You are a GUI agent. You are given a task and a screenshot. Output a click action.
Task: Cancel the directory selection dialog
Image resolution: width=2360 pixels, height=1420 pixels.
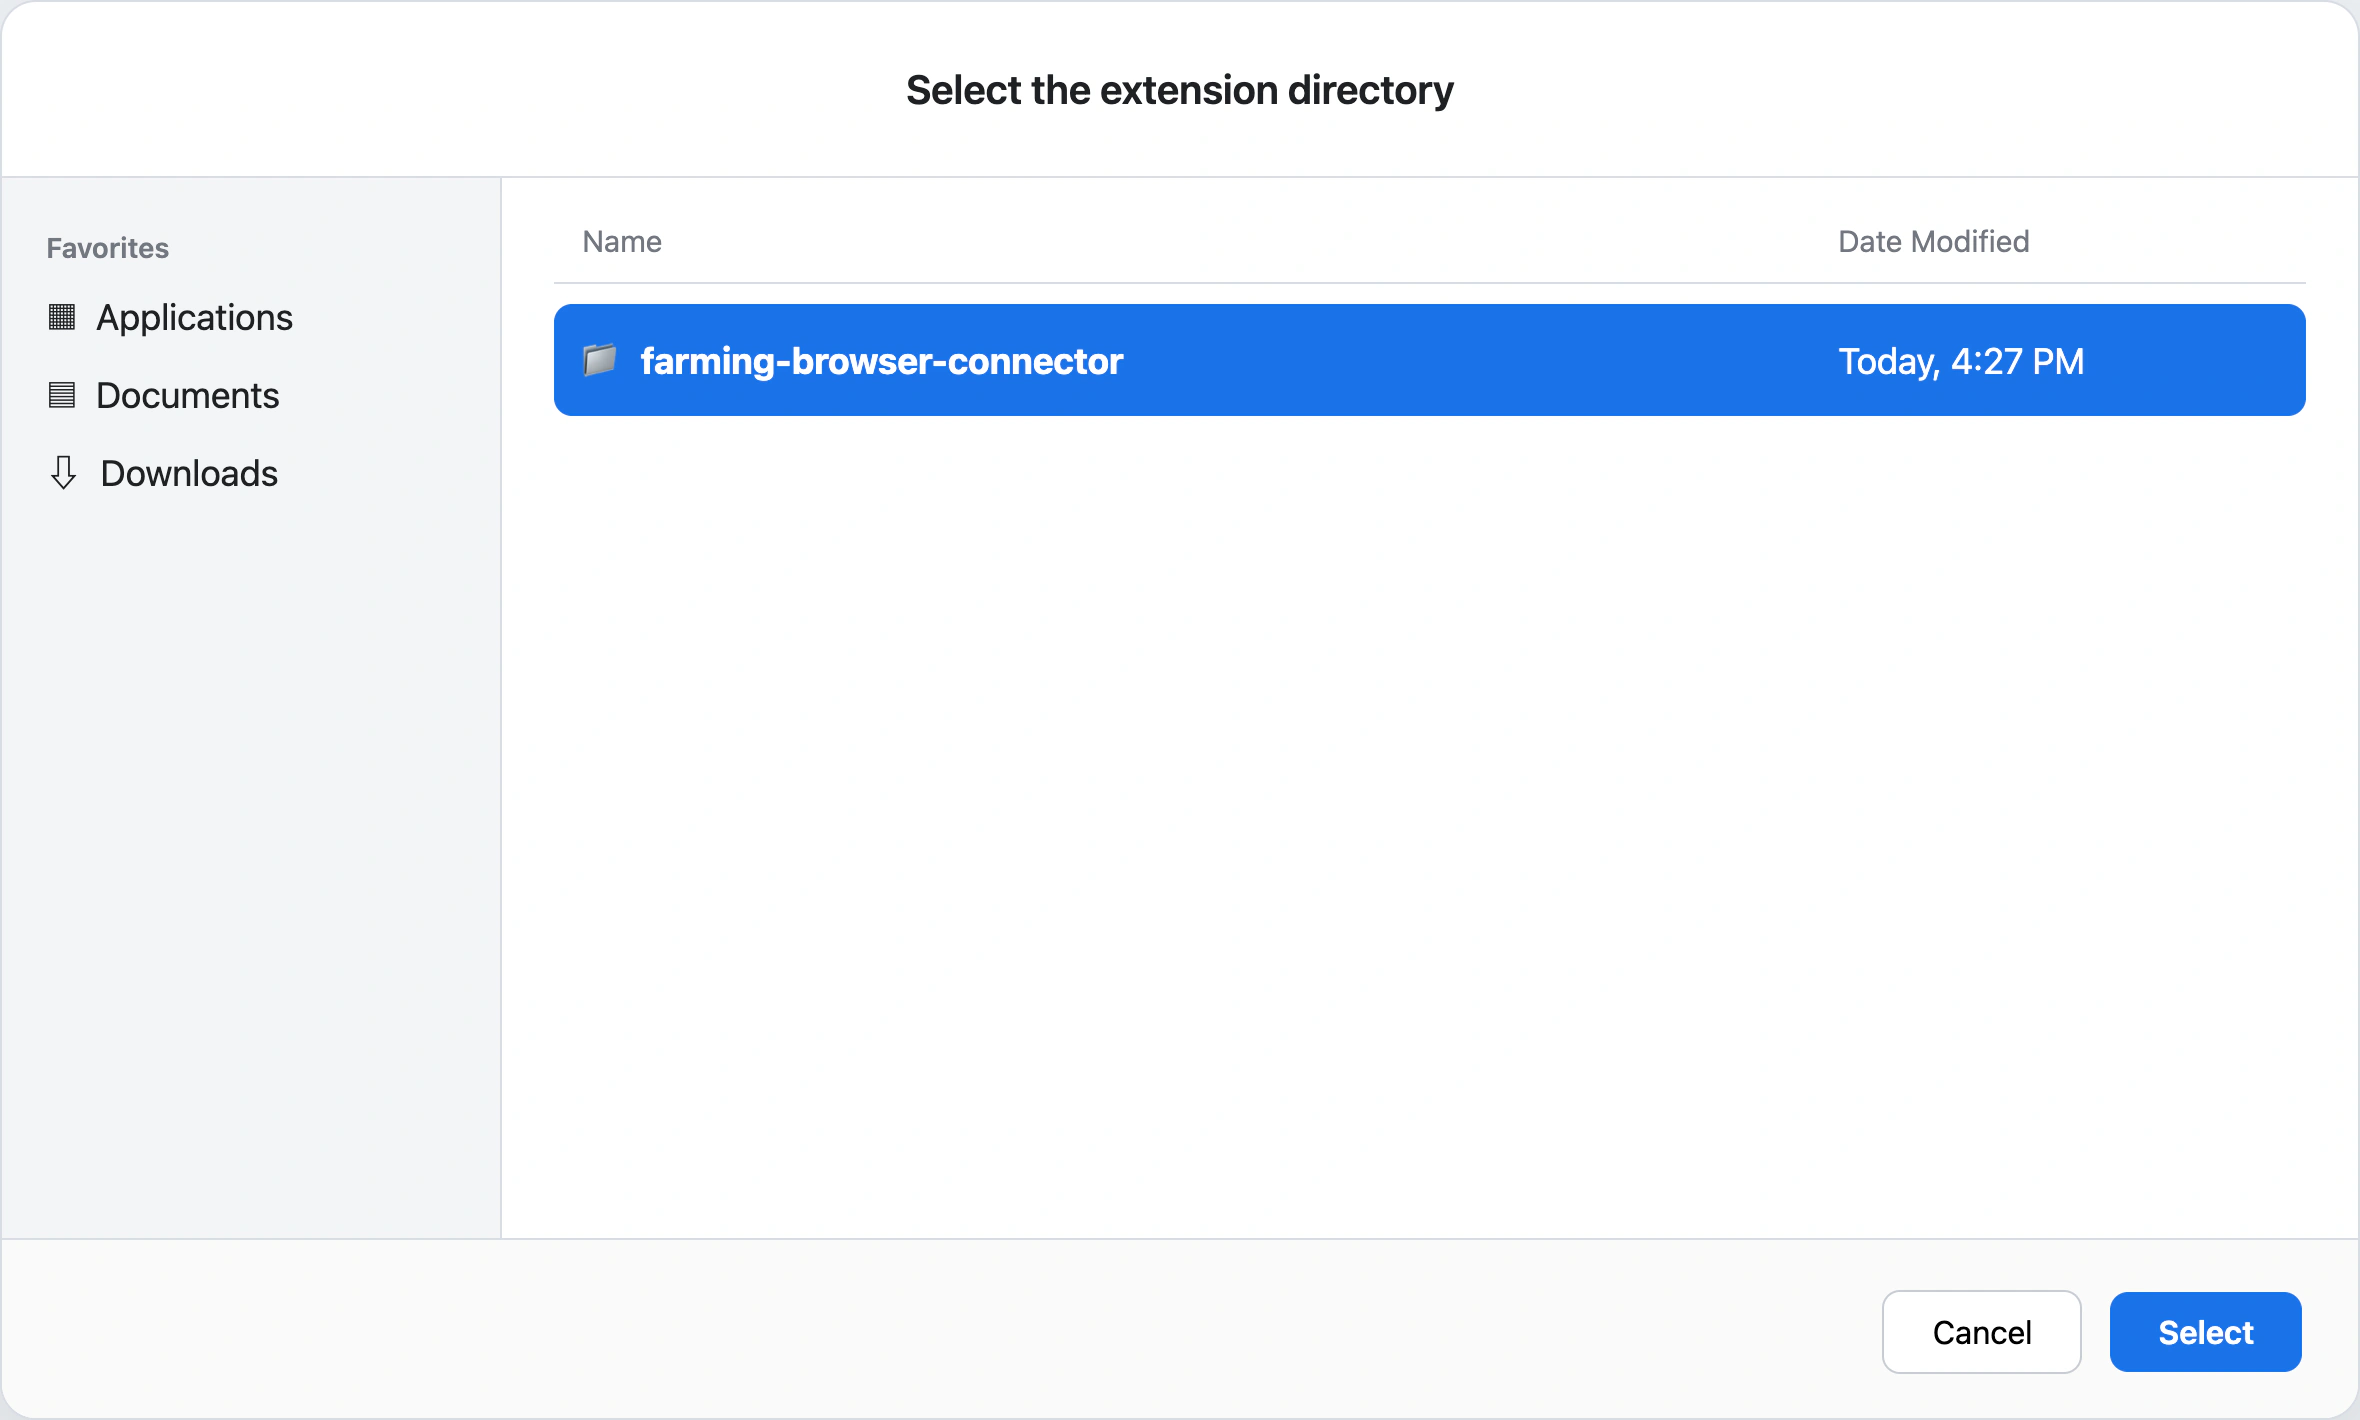coord(1981,1332)
